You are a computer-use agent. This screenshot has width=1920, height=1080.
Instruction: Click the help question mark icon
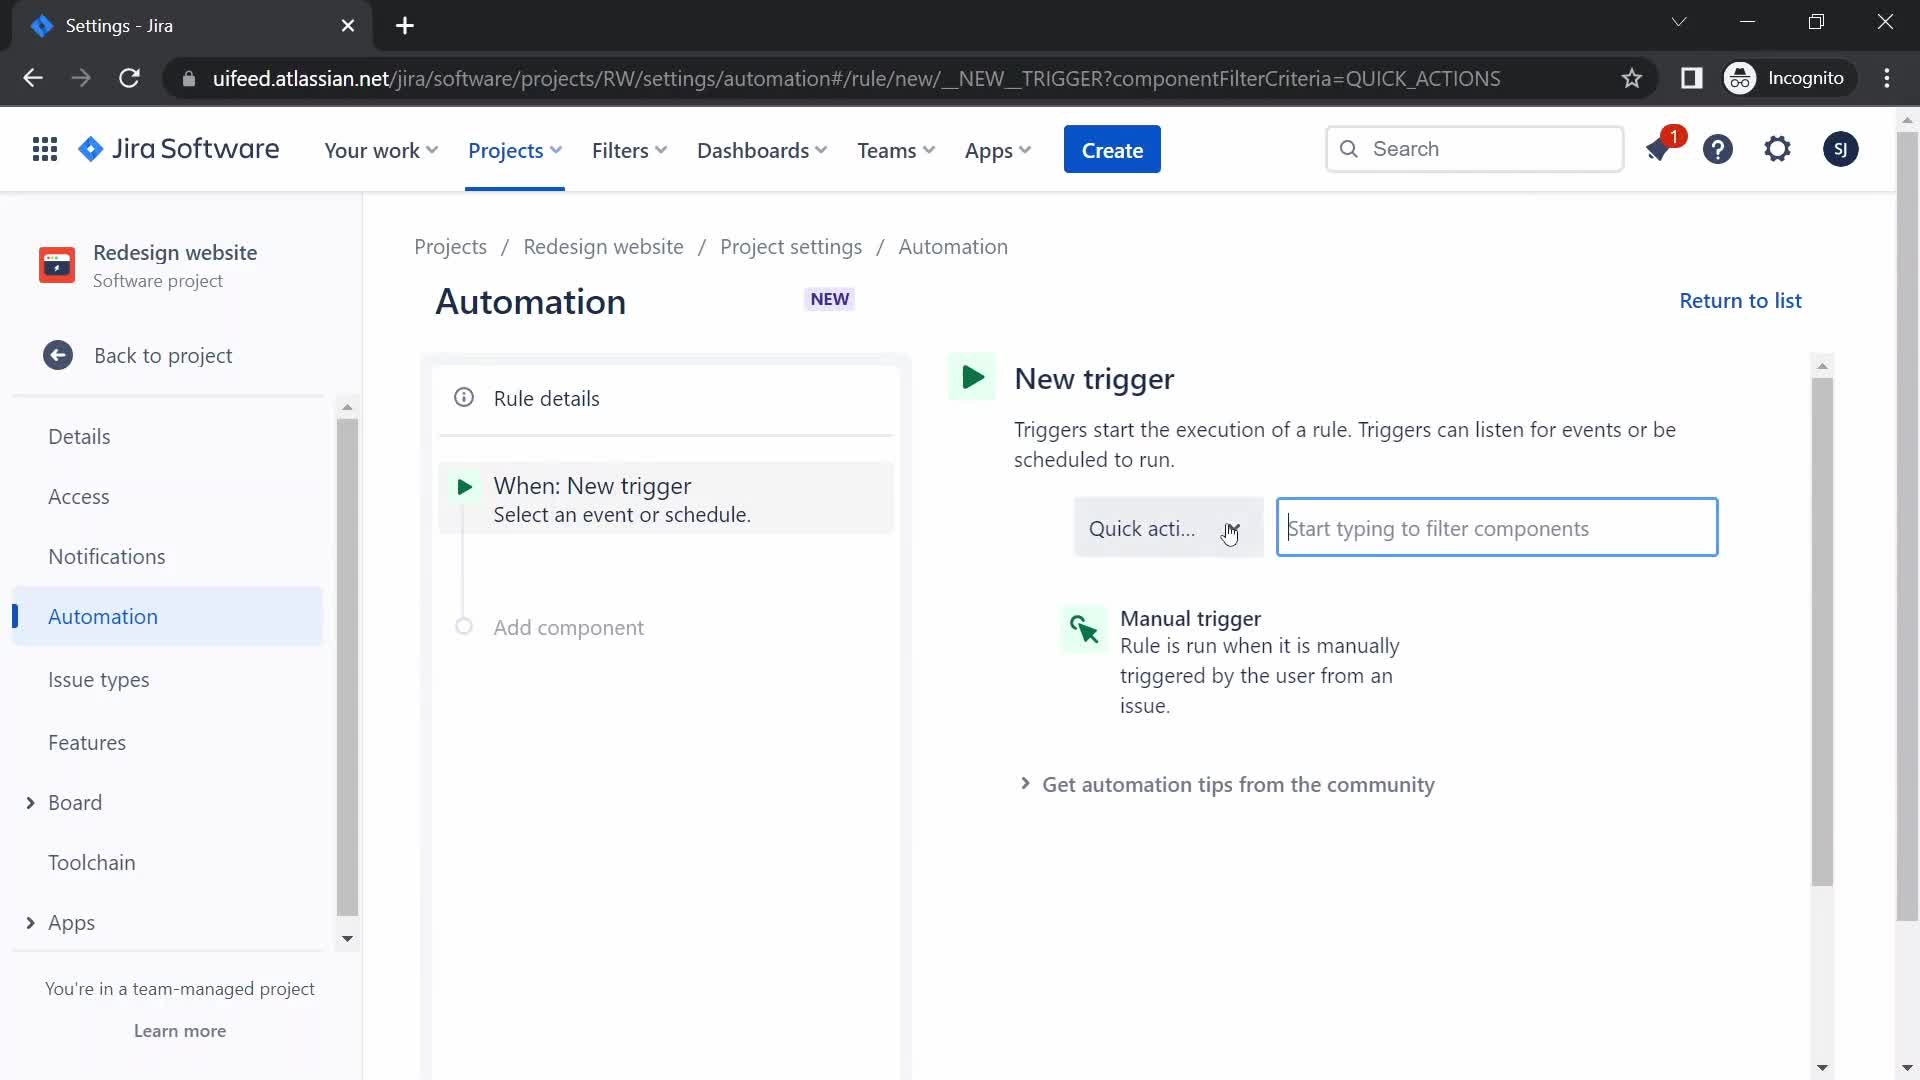(1718, 149)
